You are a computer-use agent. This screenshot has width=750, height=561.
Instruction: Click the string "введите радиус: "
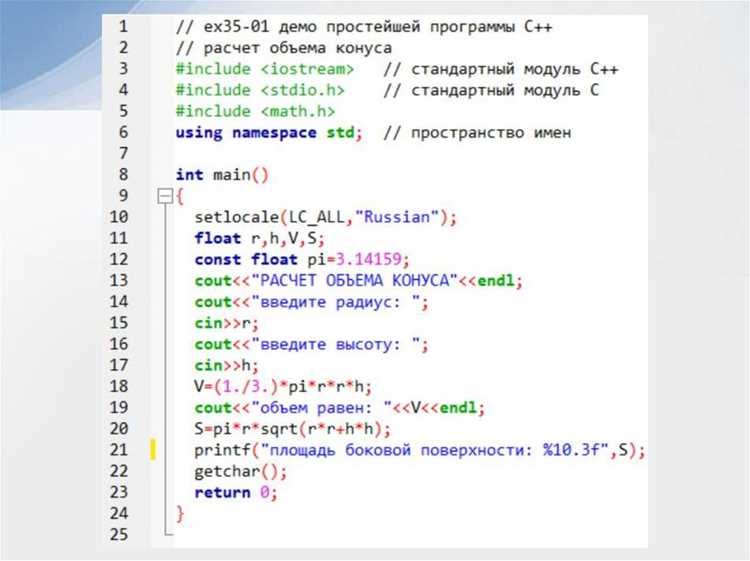click(335, 302)
